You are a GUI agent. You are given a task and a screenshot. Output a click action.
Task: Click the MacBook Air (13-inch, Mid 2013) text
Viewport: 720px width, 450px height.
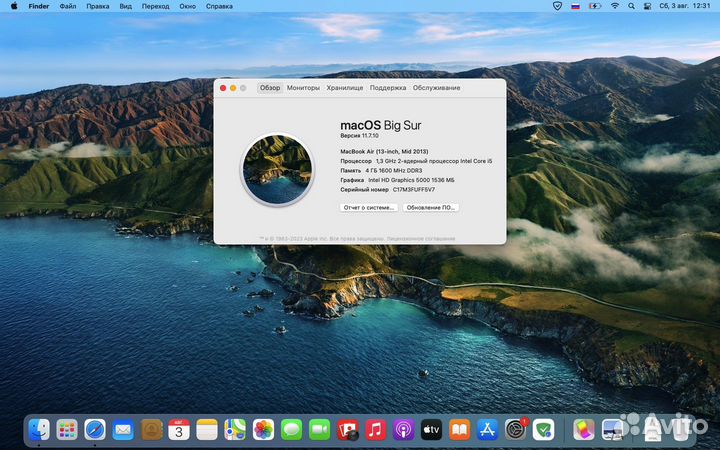point(384,152)
